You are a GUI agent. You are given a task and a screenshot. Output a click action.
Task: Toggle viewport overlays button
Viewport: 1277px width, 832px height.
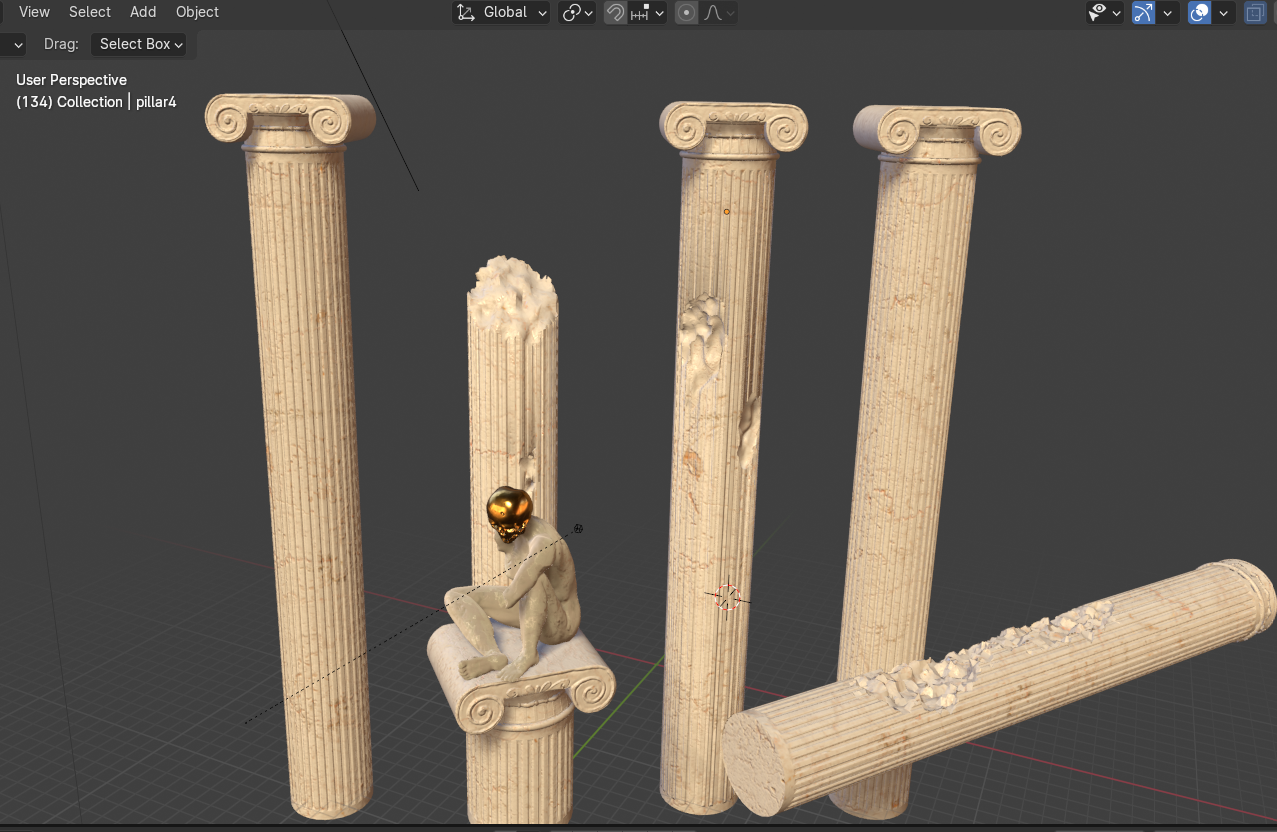(1199, 13)
